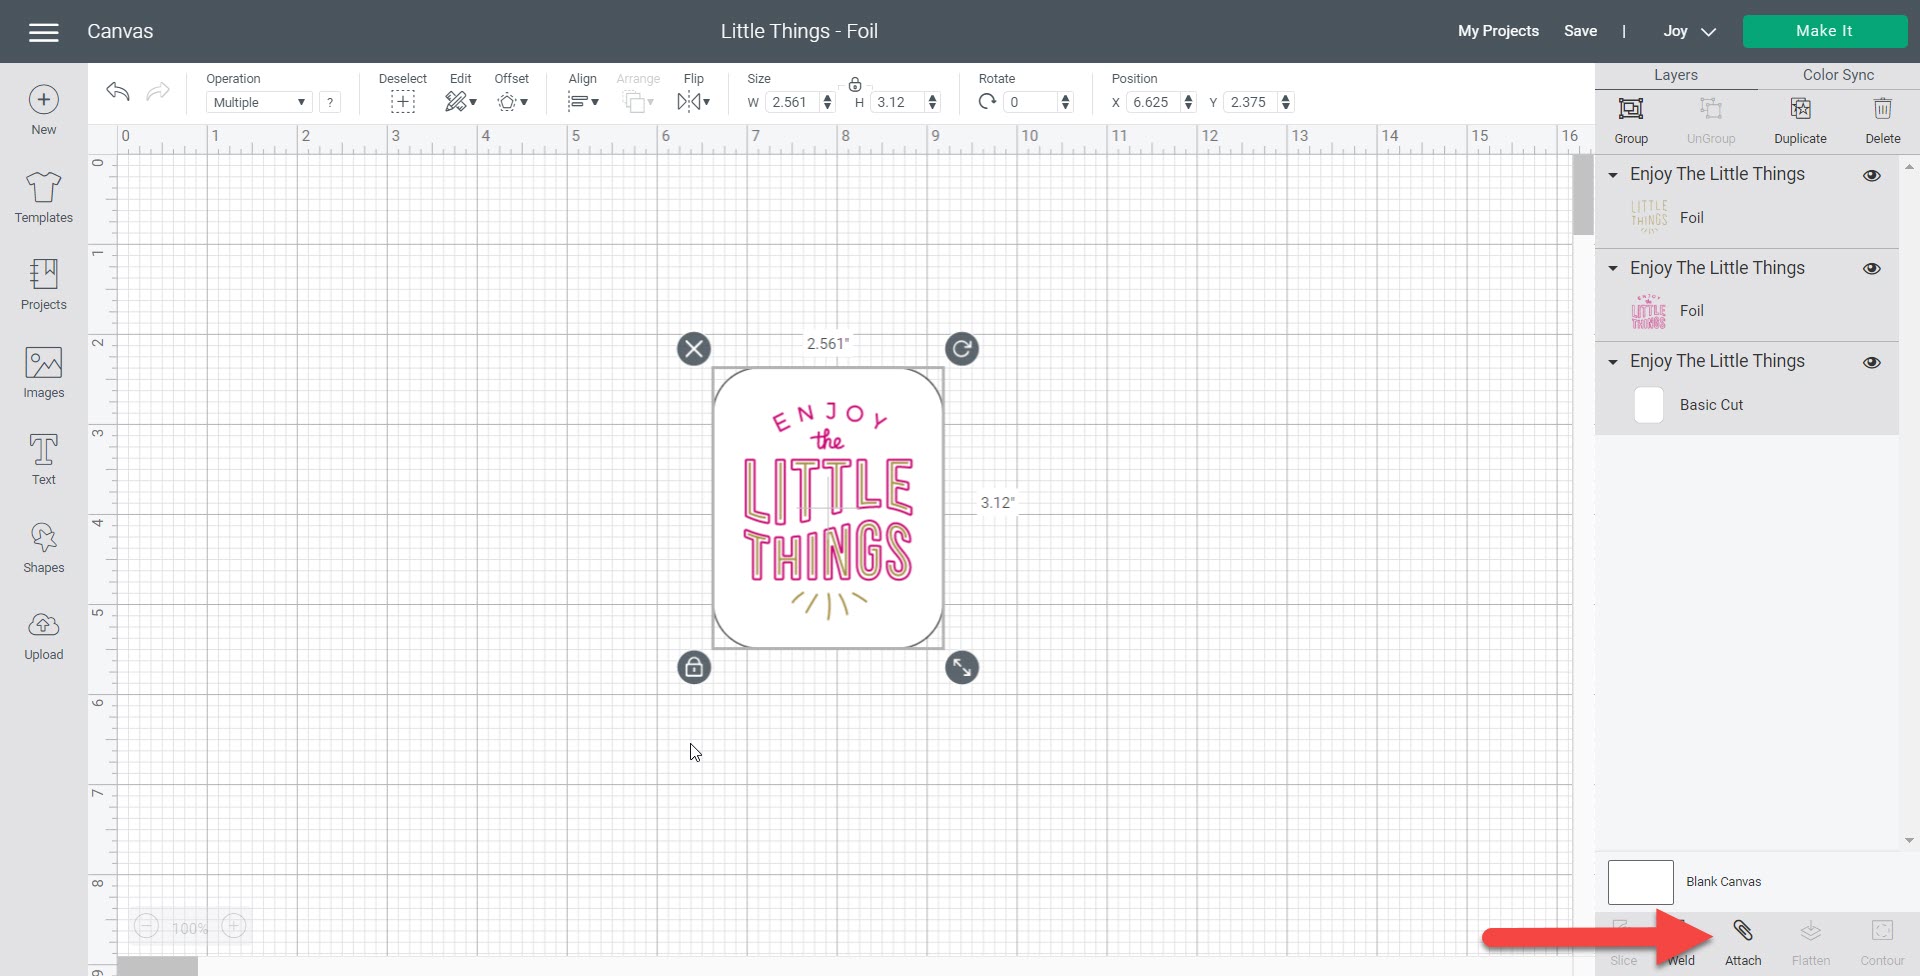Hide the first Enjoy The Little Things layer

pos(1871,175)
